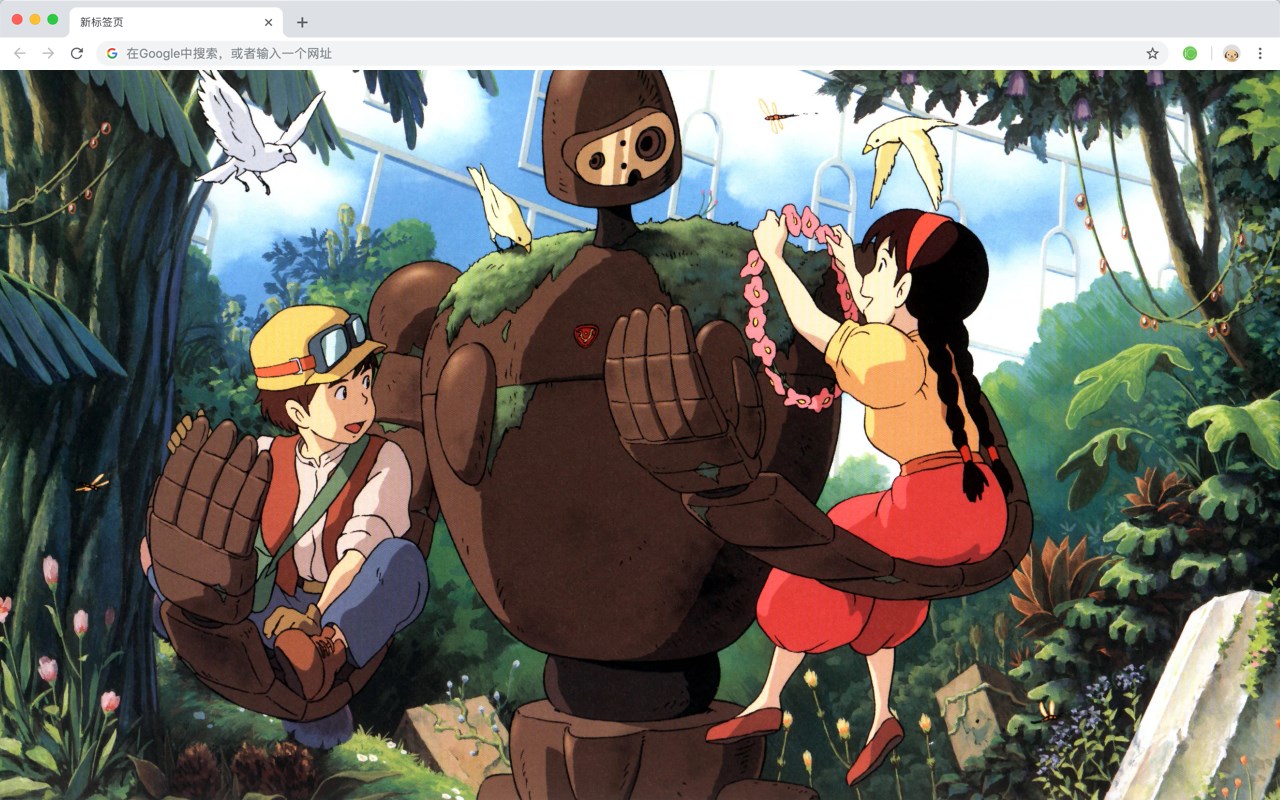This screenshot has height=800, width=1280.
Task: Reload the current page
Action: (x=77, y=53)
